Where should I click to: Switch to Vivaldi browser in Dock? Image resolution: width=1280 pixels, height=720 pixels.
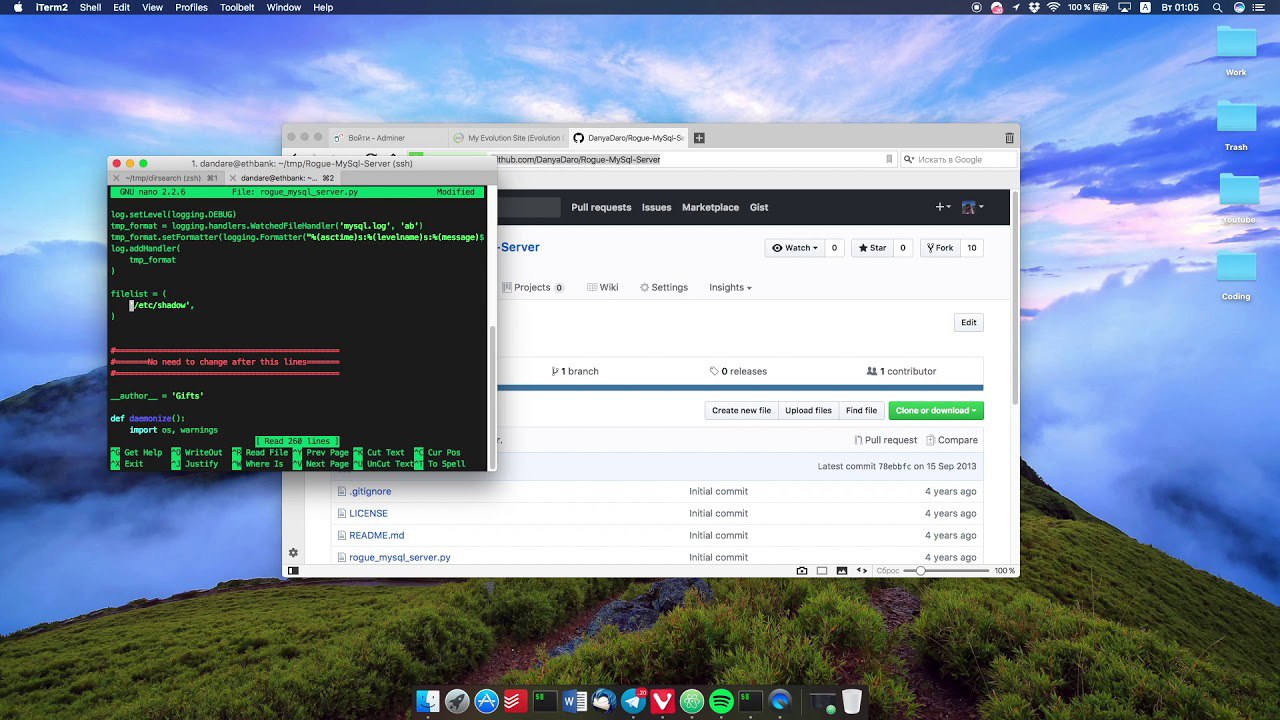coord(662,702)
